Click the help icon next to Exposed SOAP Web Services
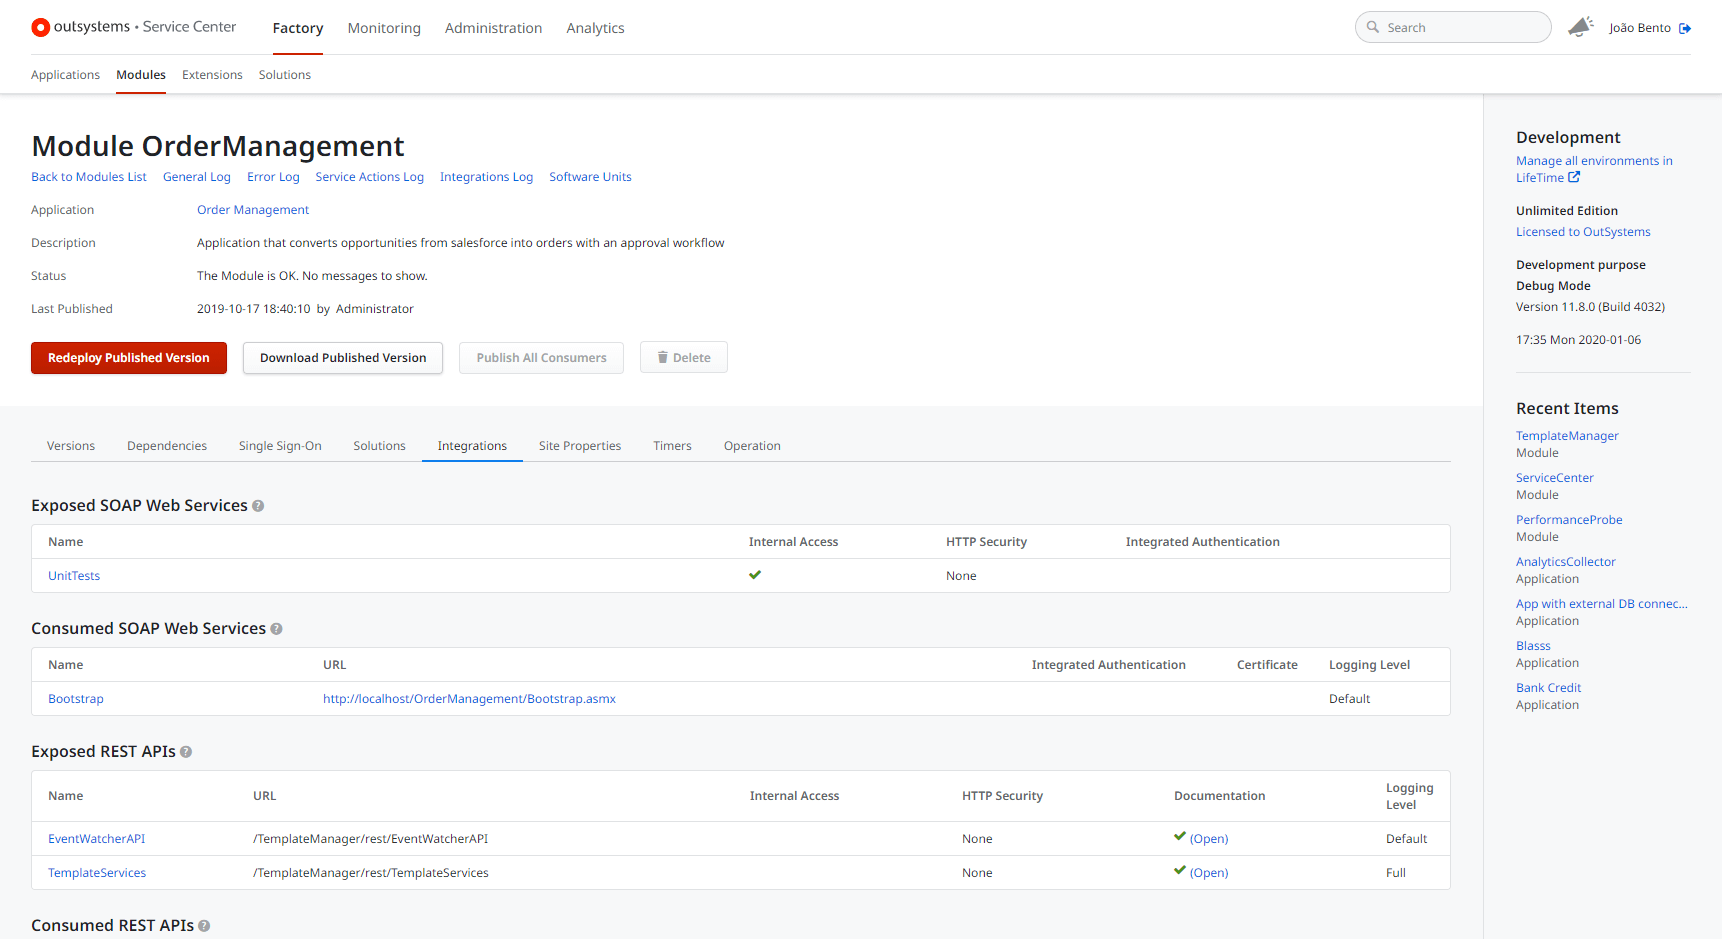The image size is (1722, 939). 258,506
